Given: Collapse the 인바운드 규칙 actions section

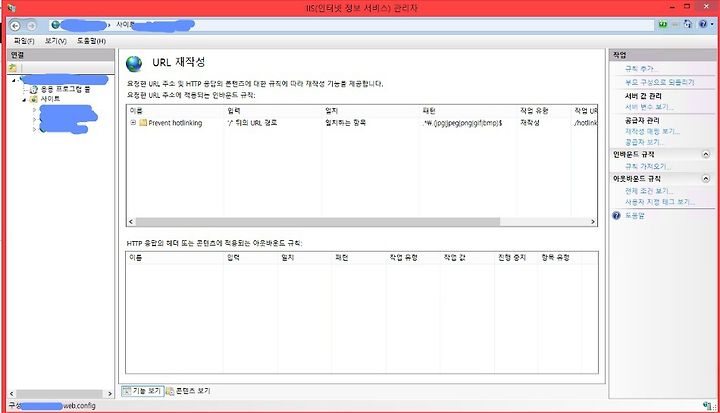Looking at the screenshot, I should tap(706, 154).
